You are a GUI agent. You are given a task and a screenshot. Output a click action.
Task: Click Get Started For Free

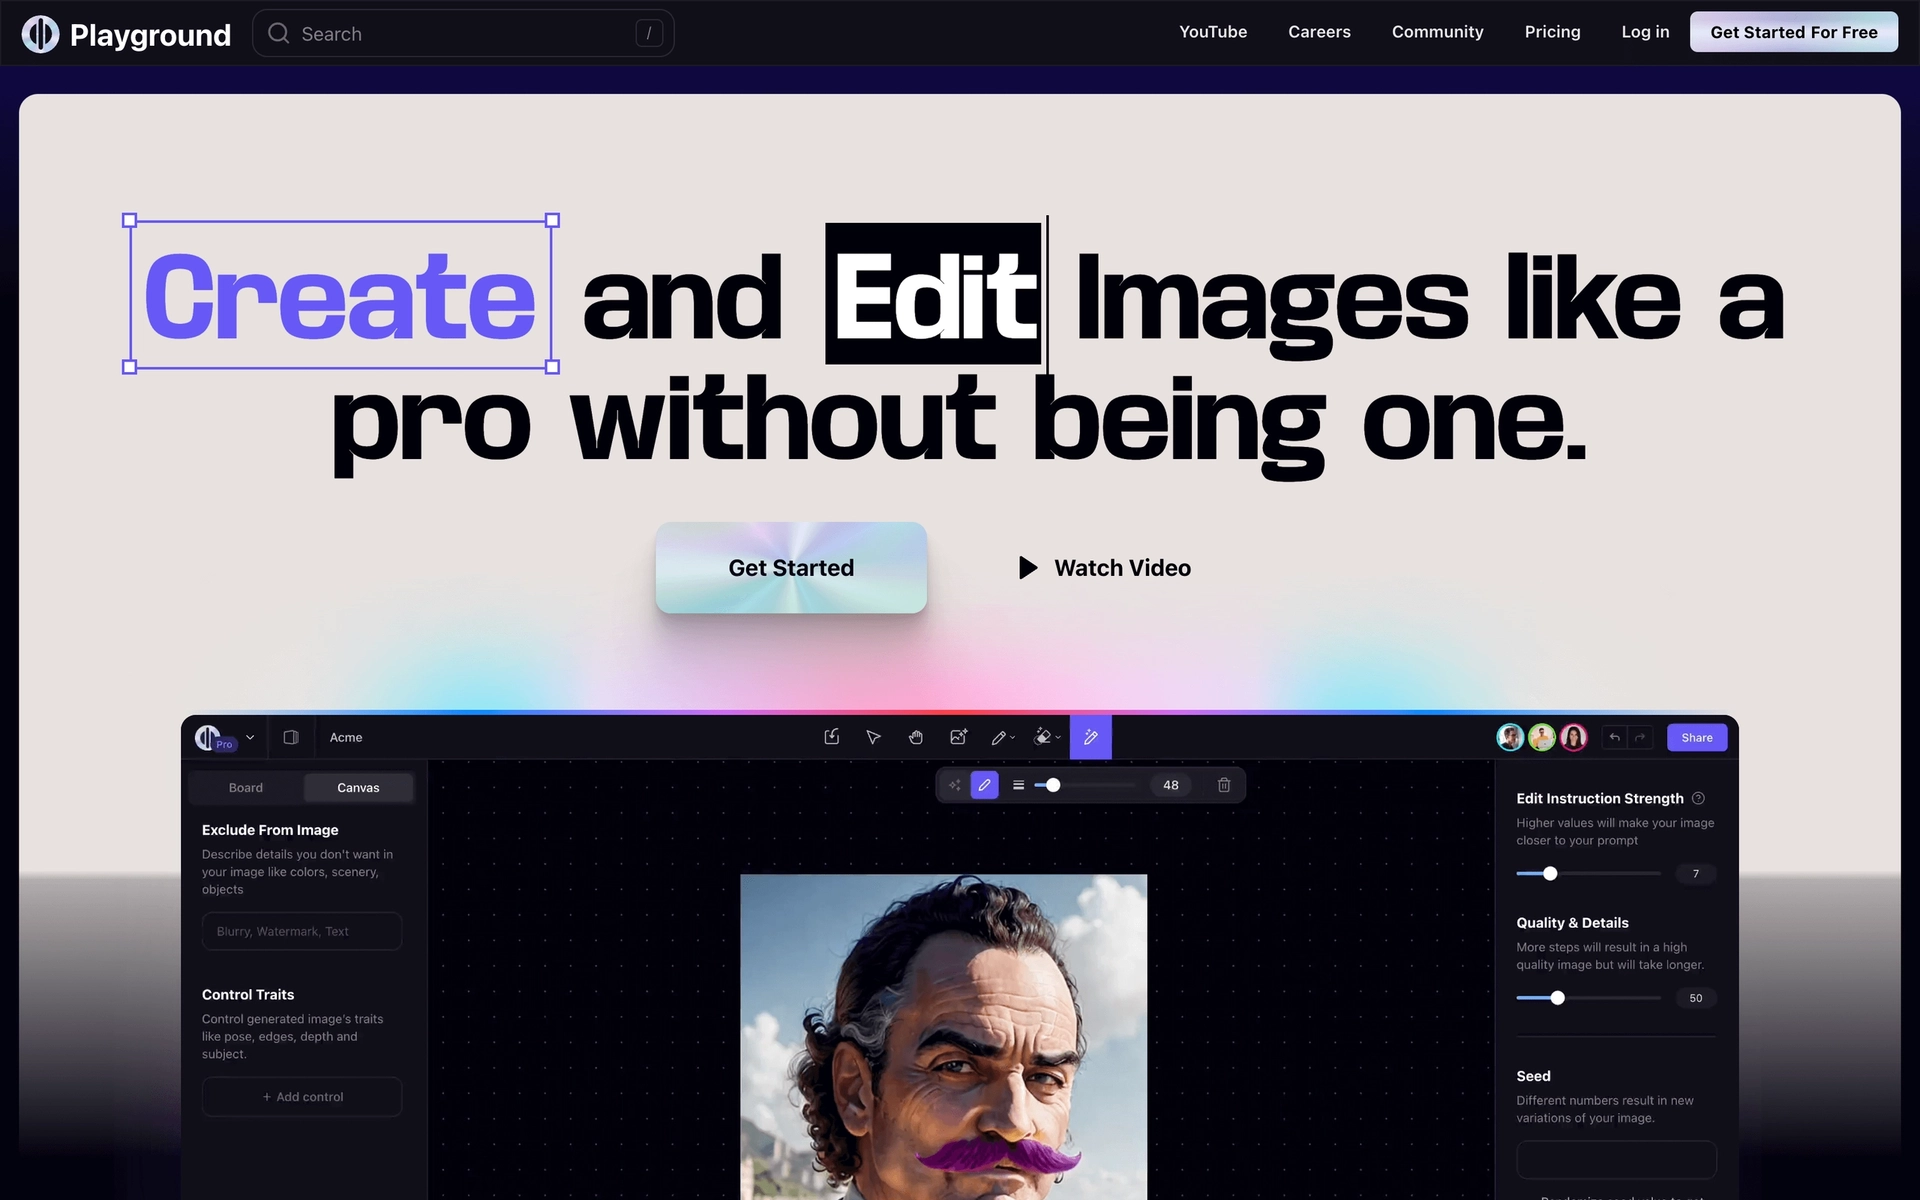click(x=1793, y=32)
